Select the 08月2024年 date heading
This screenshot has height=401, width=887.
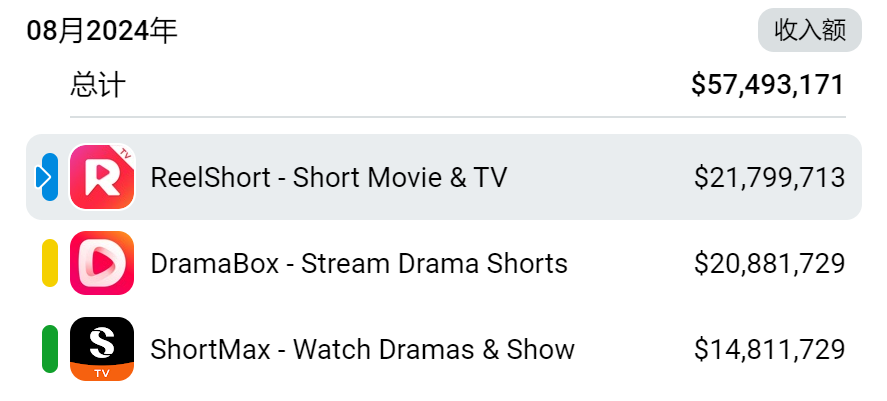pyautogui.click(x=102, y=31)
